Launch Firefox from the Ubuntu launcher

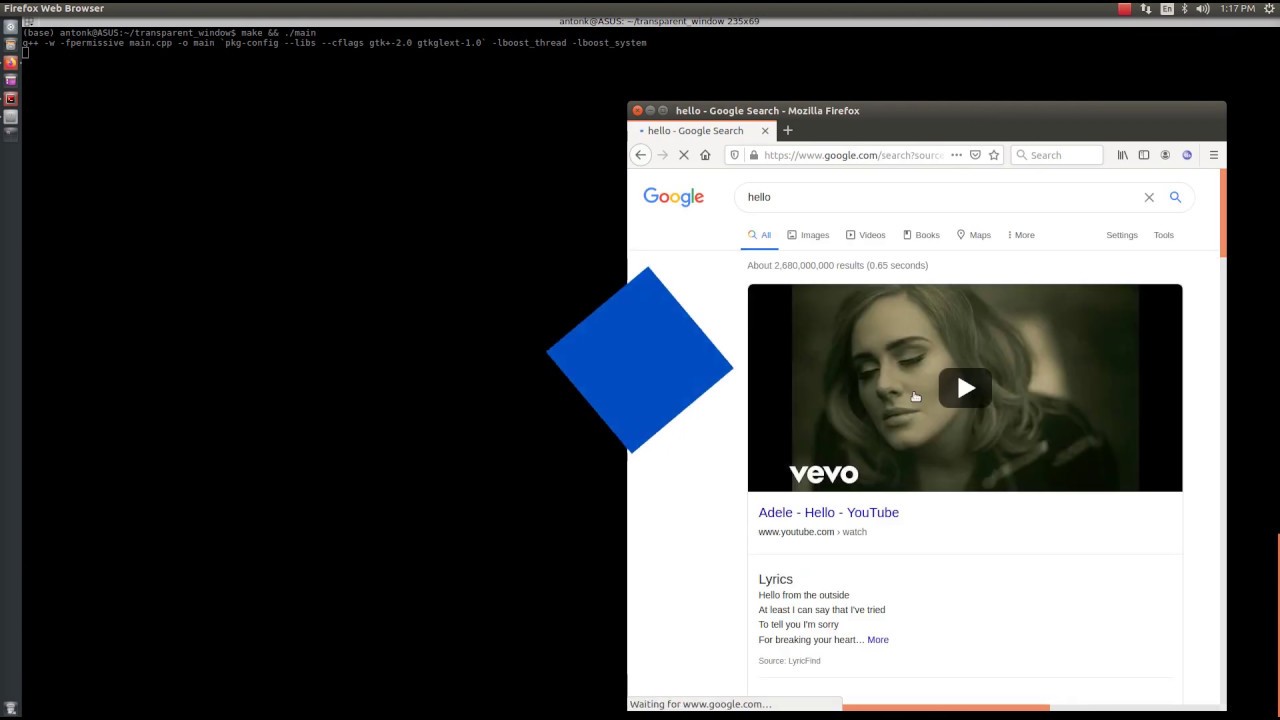tap(11, 62)
